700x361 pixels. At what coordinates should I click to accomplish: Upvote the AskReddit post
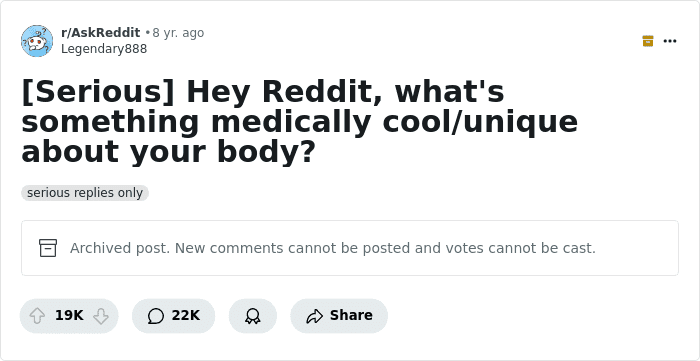tap(37, 316)
